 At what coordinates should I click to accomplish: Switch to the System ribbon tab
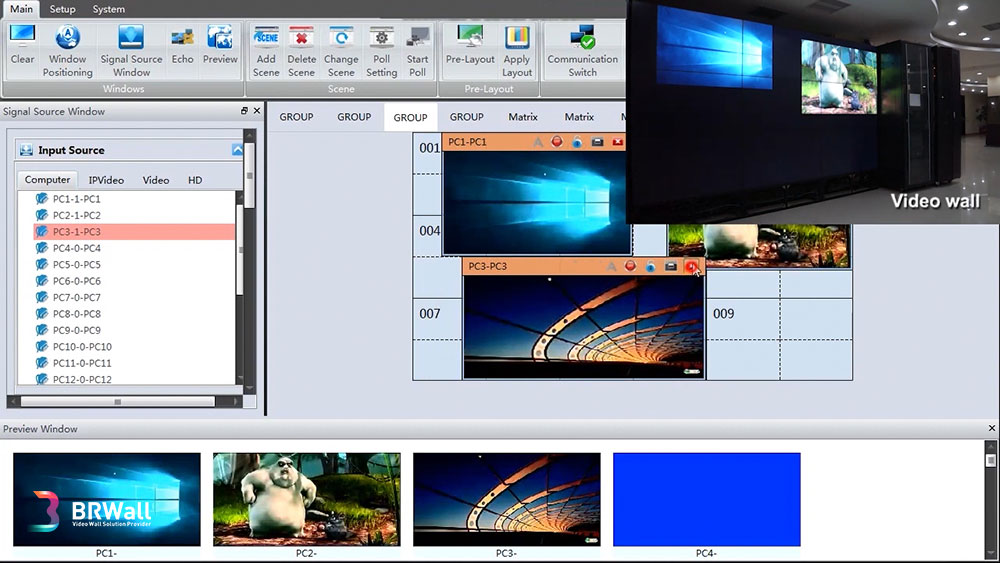tap(108, 9)
